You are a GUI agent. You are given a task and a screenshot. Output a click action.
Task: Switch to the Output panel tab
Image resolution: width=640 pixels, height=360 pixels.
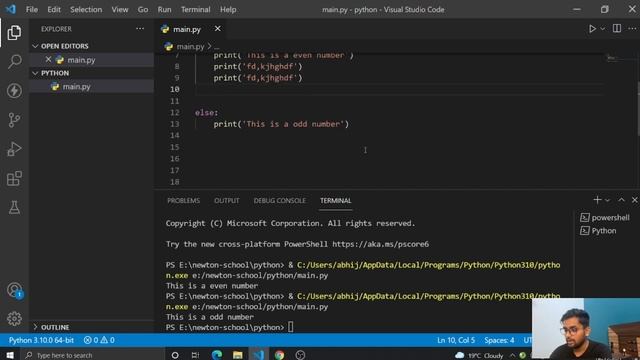click(227, 200)
